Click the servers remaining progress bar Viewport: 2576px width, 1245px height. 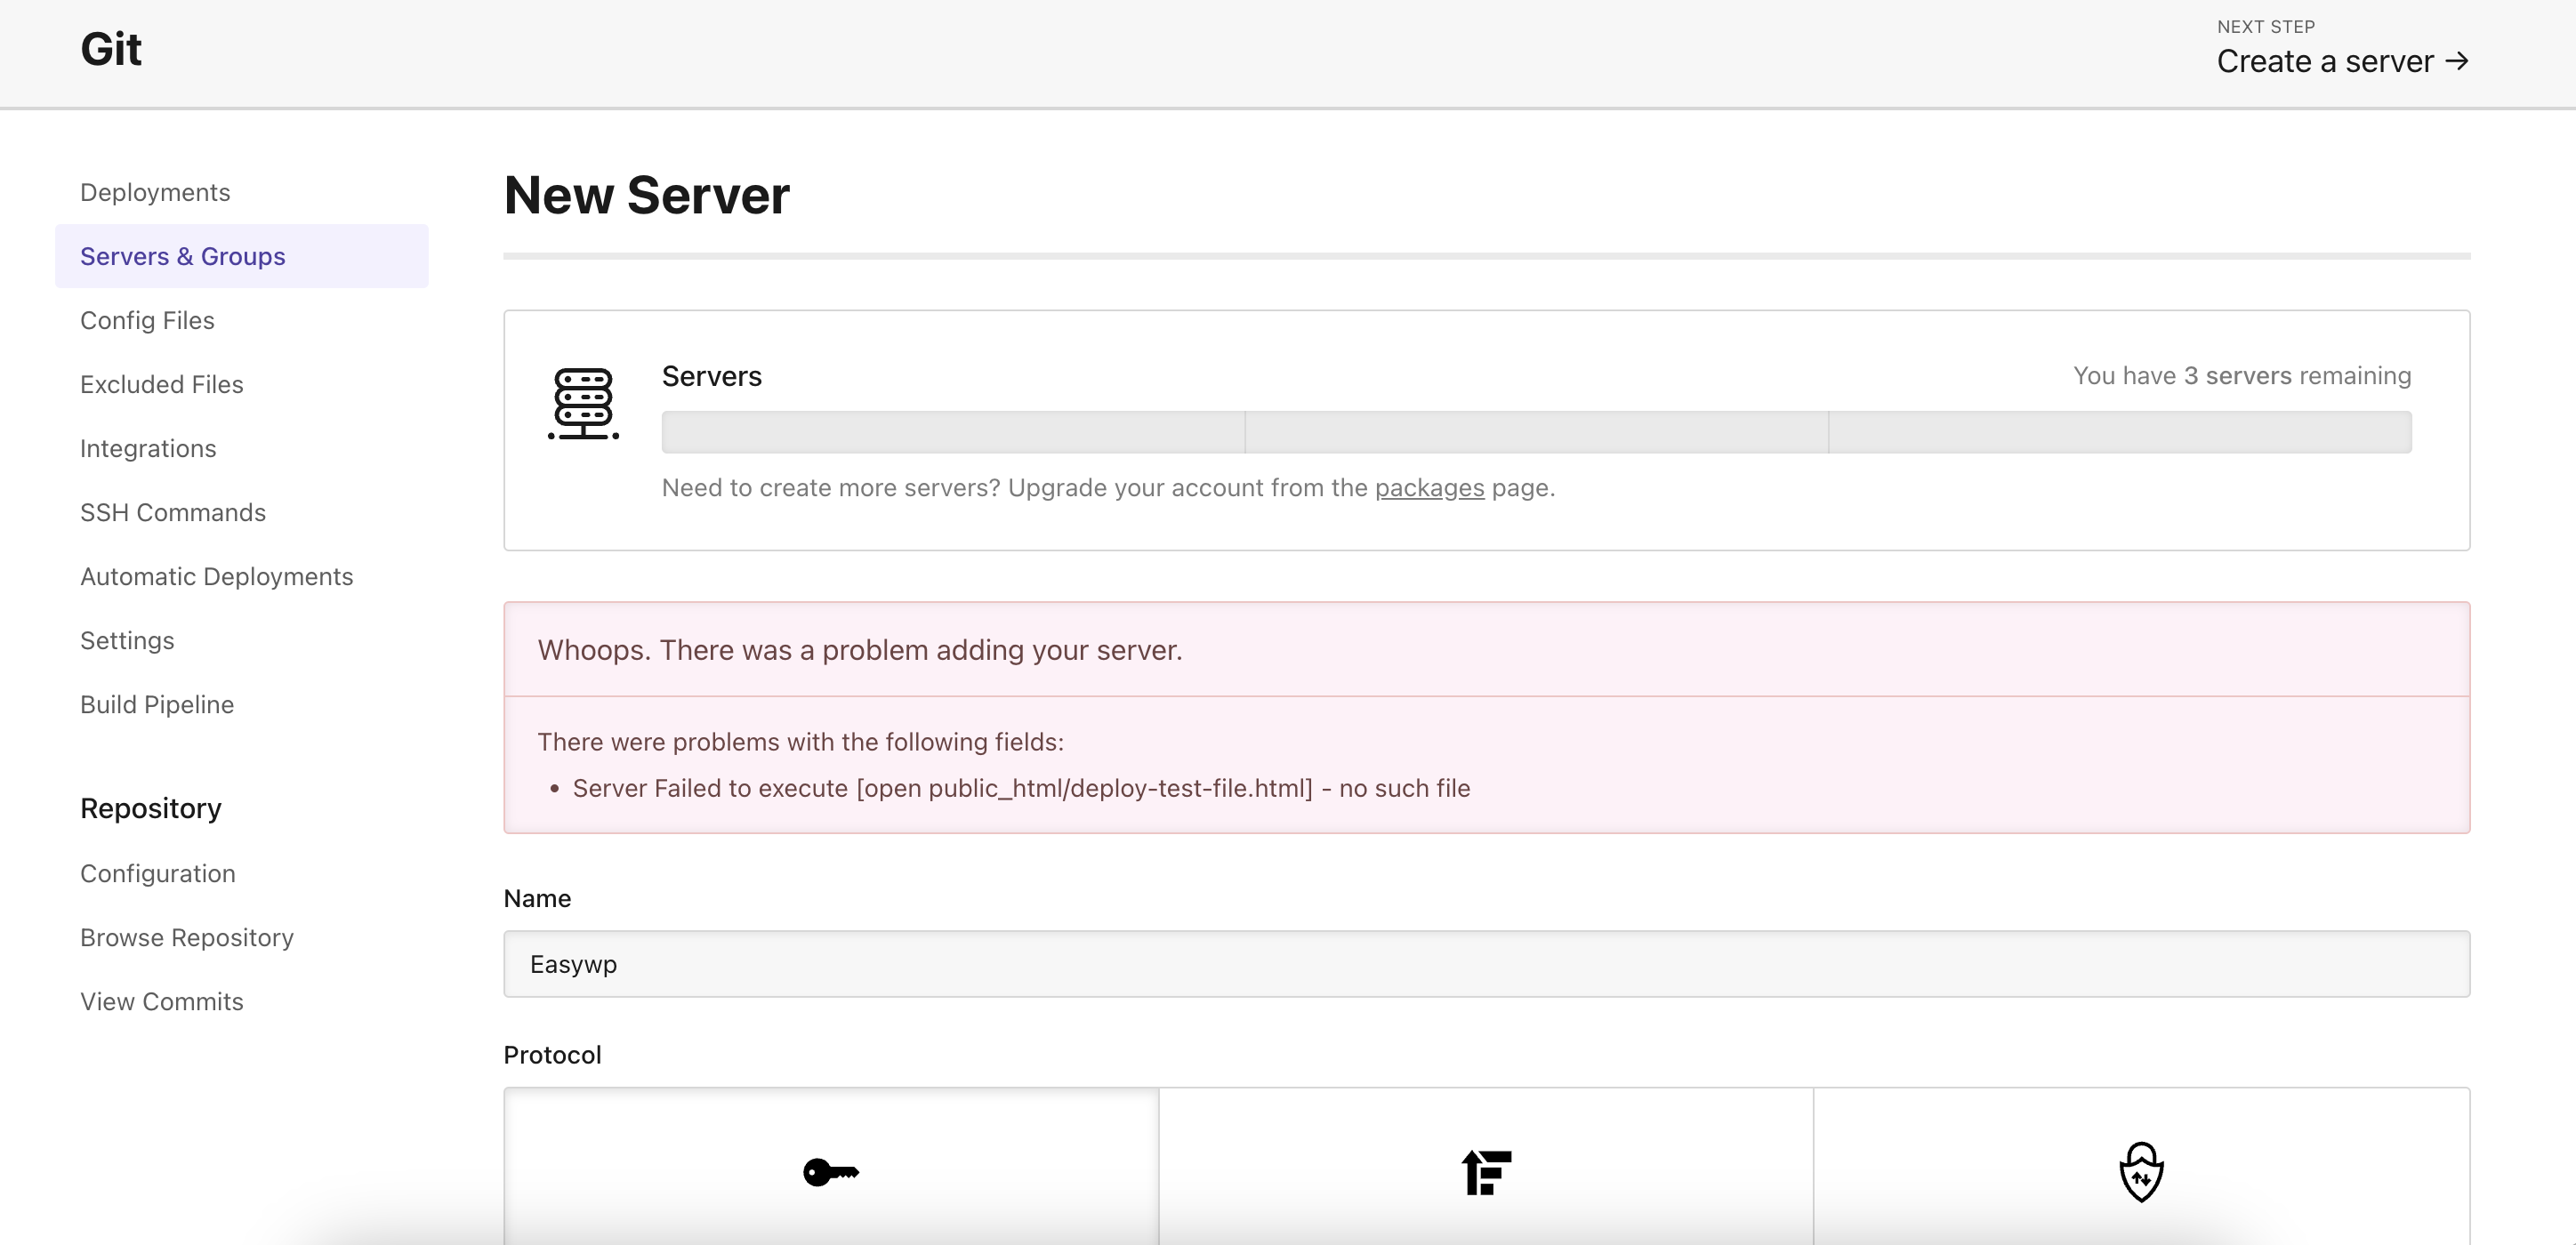point(1536,432)
